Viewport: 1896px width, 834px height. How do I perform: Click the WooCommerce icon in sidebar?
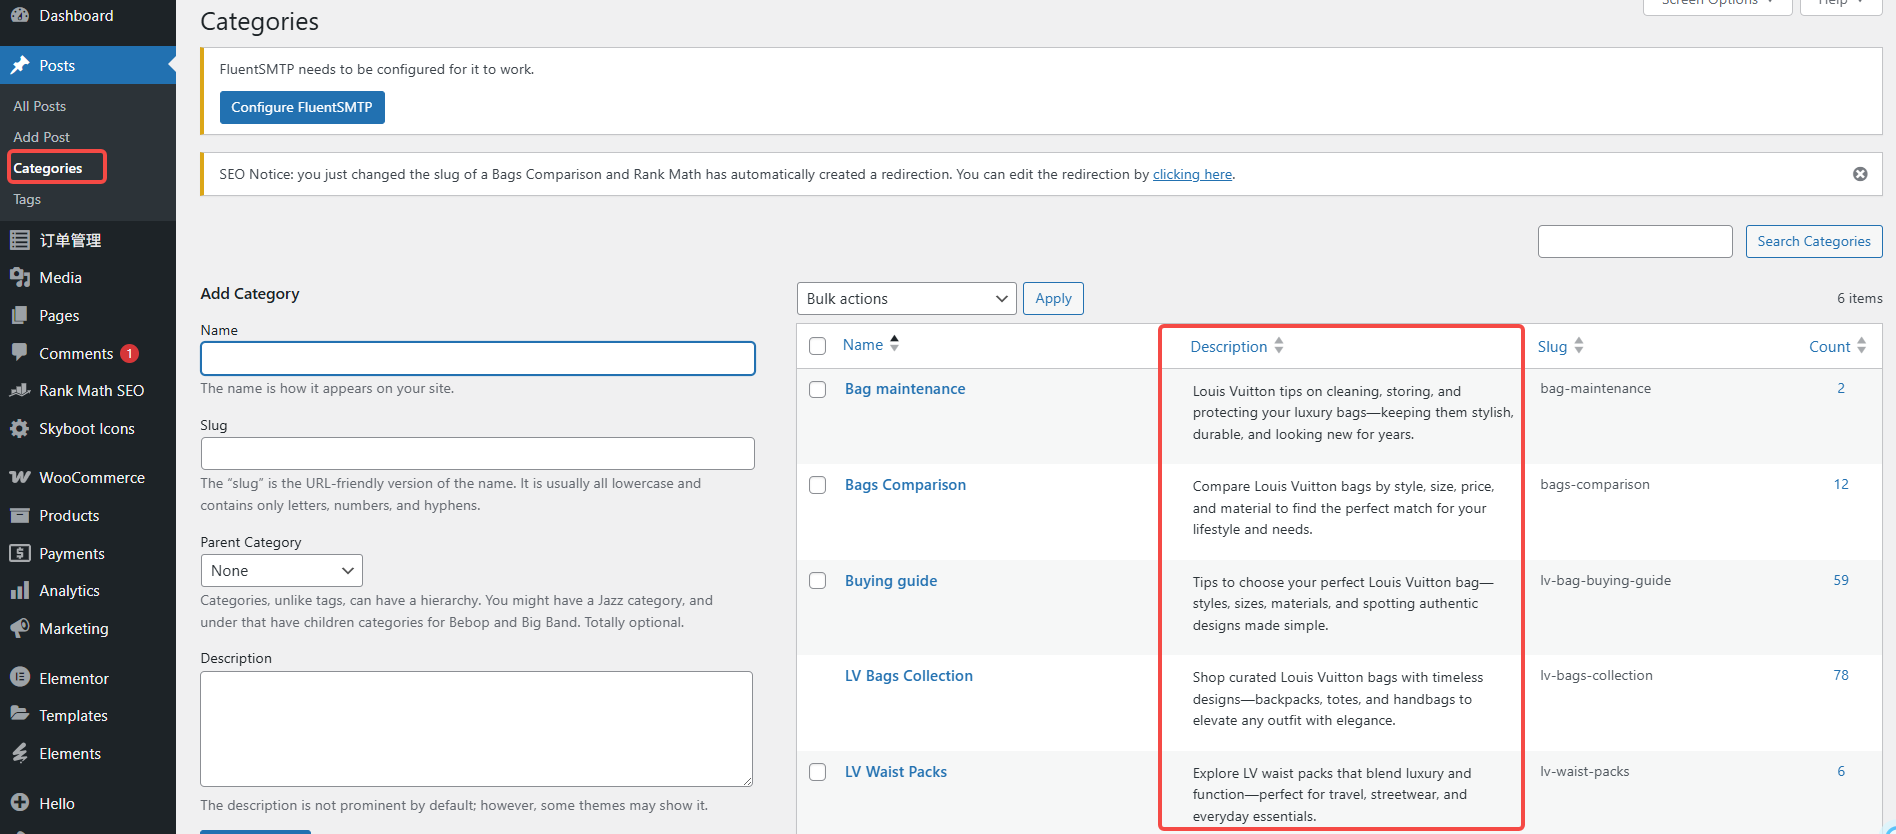click(19, 477)
